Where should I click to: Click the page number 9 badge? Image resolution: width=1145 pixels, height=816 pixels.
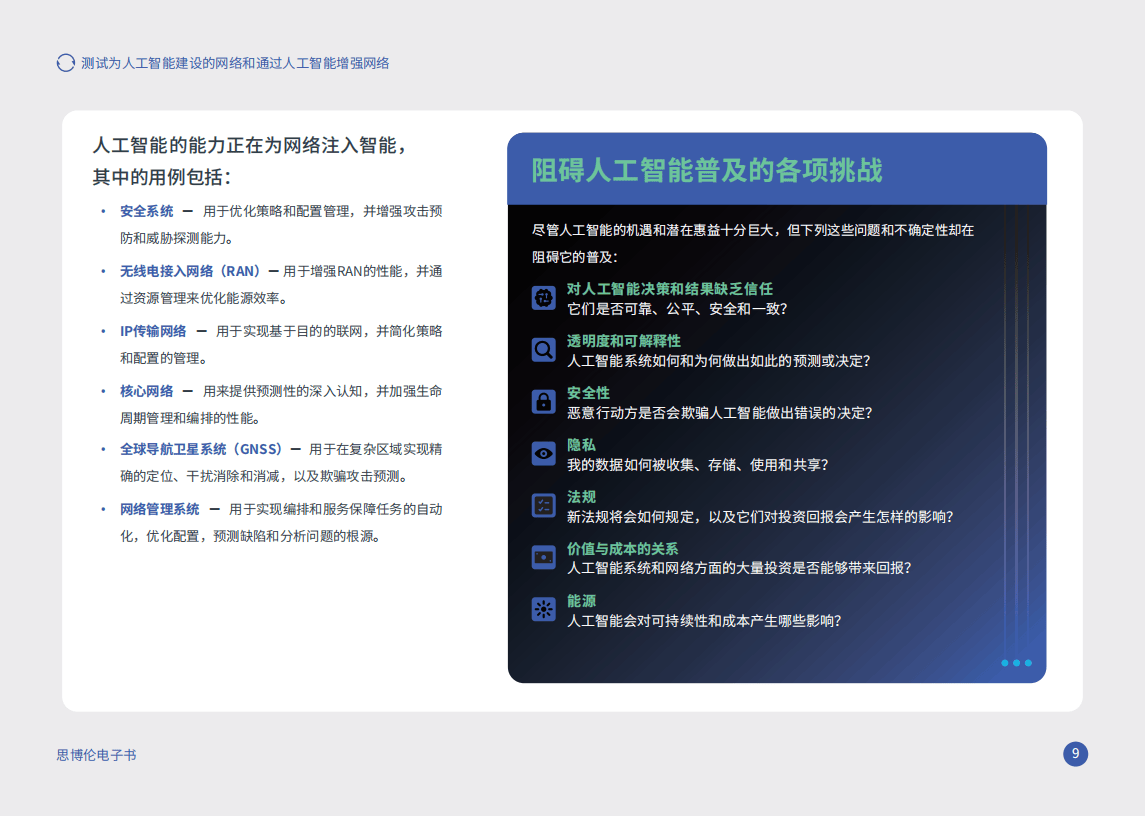(x=1075, y=754)
